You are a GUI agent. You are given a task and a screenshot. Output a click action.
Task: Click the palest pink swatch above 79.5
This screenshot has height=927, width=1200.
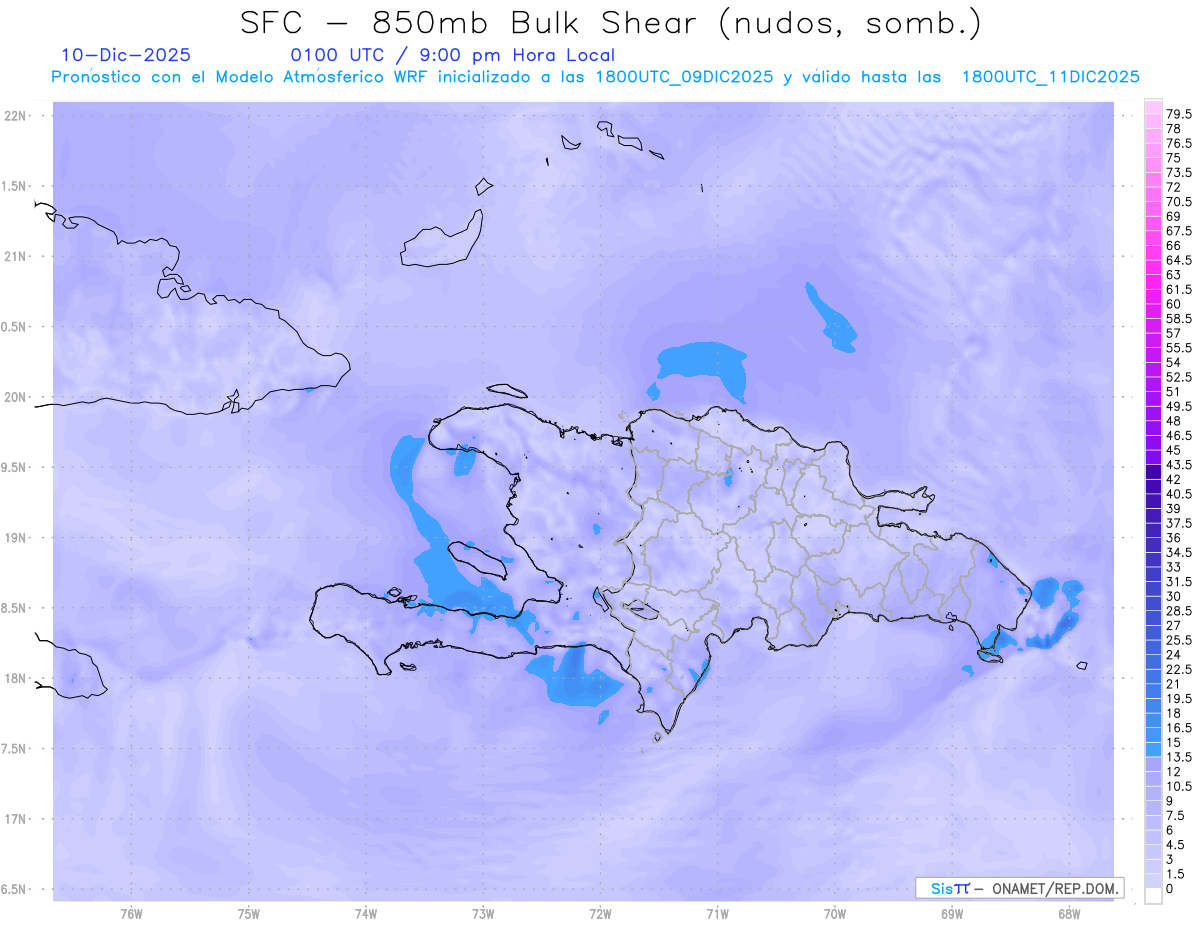[1153, 107]
